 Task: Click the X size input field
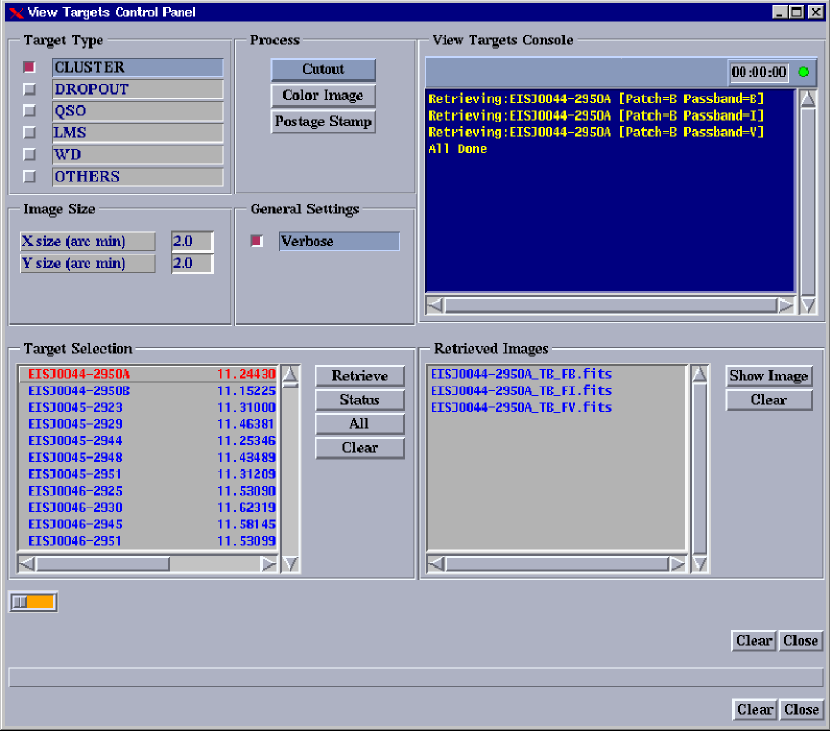click(192, 242)
